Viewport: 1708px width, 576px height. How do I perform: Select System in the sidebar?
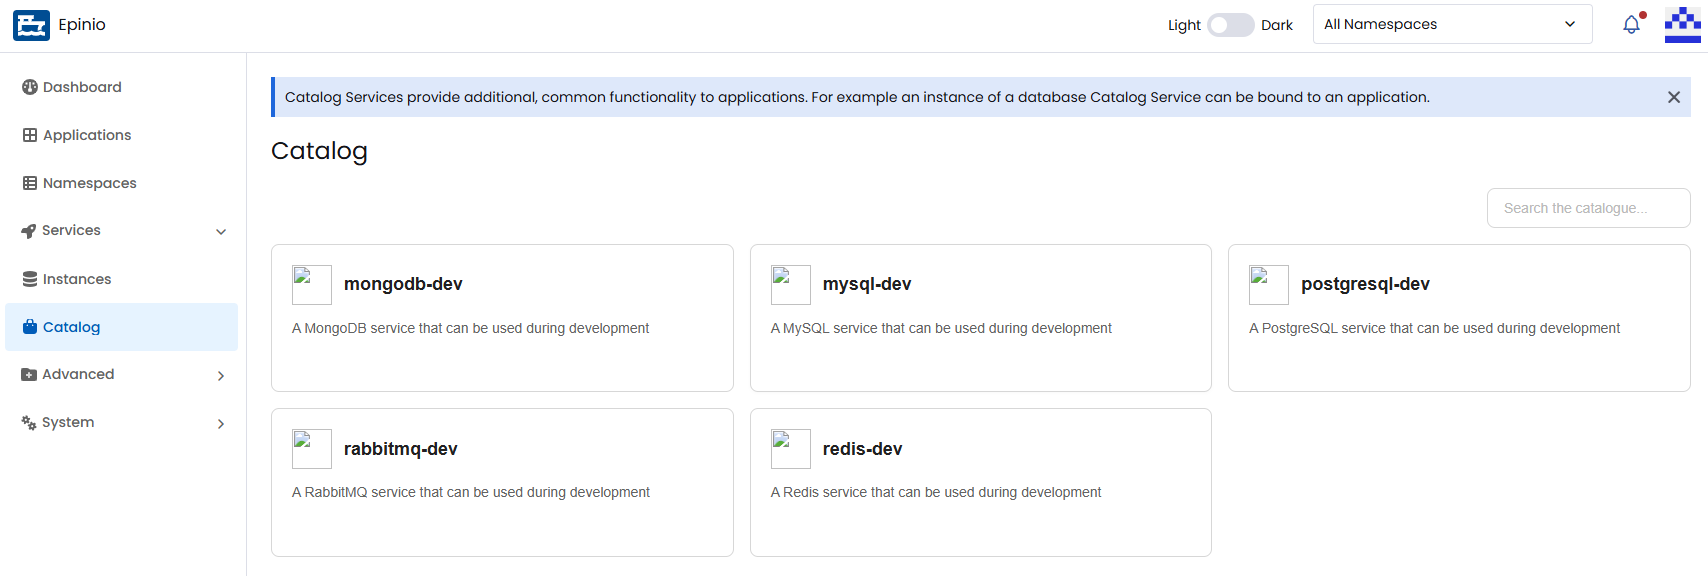(x=122, y=423)
